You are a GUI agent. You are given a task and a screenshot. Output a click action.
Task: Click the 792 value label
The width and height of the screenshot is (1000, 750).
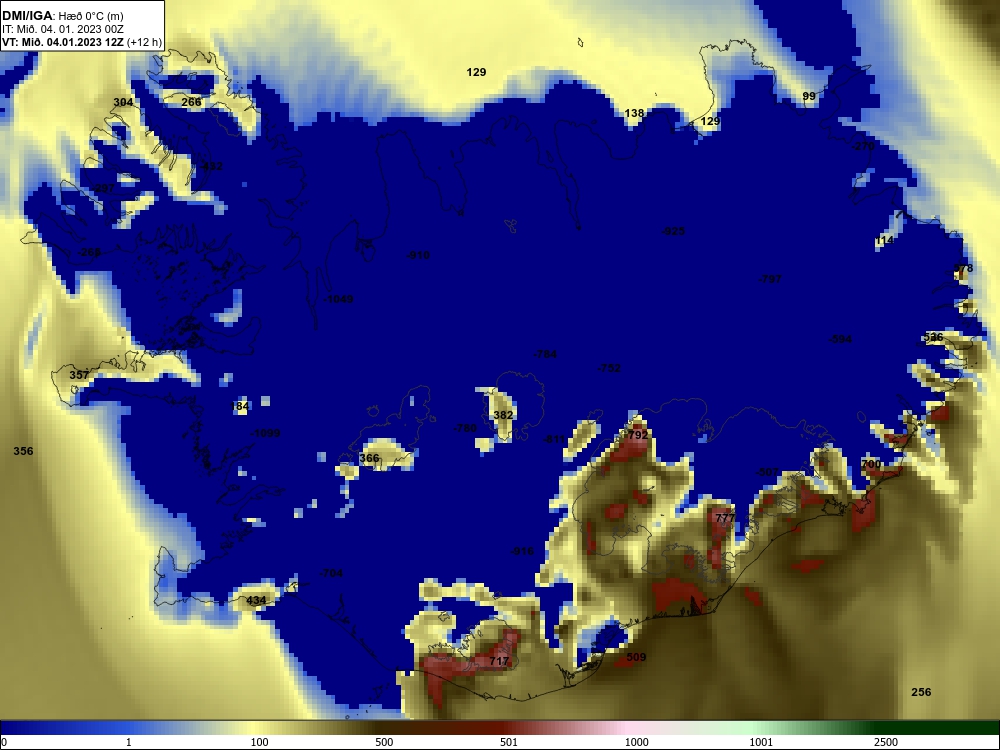pos(638,435)
